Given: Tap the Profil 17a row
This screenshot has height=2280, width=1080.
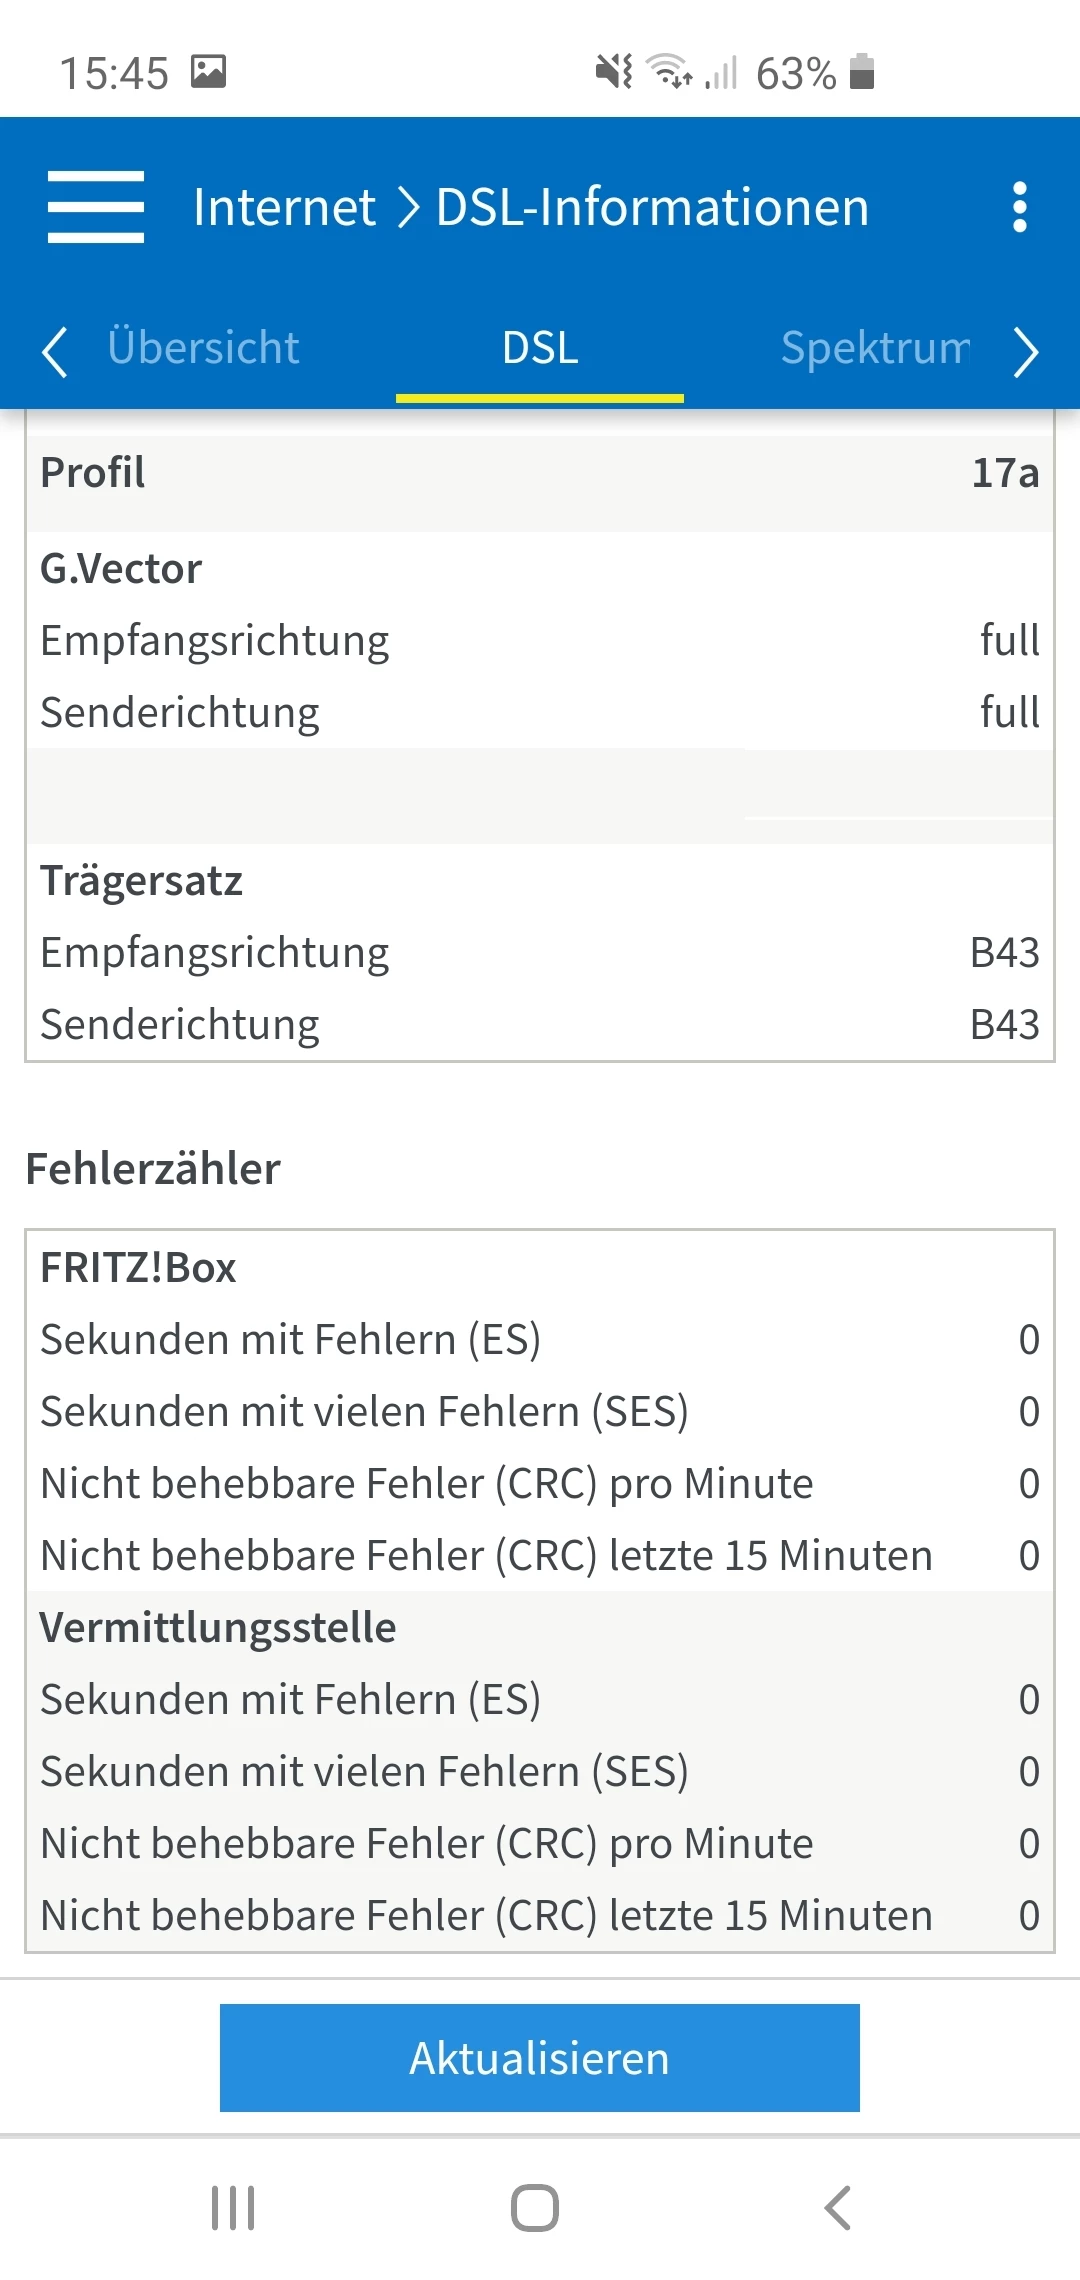Looking at the screenshot, I should pyautogui.click(x=540, y=473).
